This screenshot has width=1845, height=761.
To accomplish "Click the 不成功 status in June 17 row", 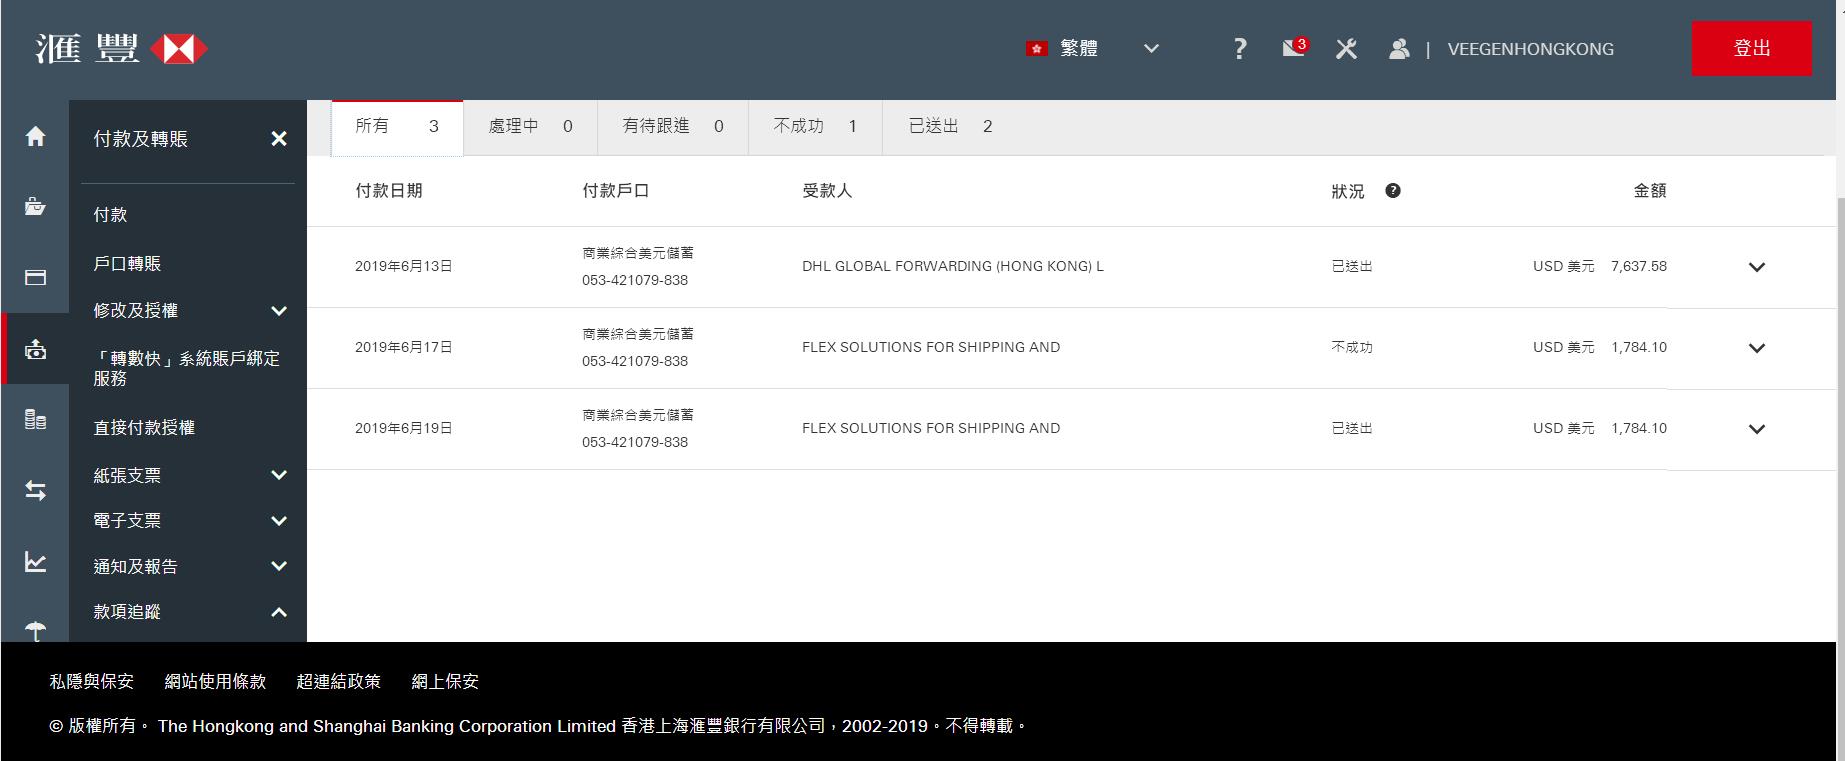I will tap(1351, 347).
